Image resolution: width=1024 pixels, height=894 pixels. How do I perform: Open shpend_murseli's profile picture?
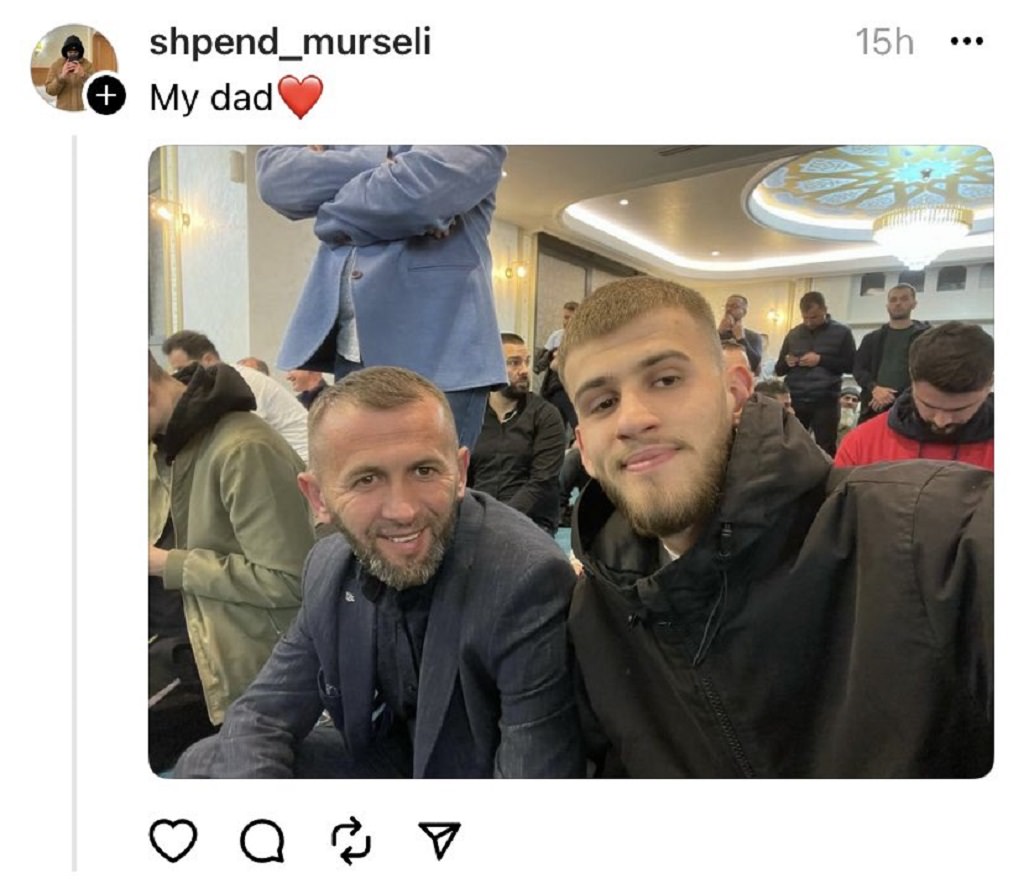(x=72, y=67)
